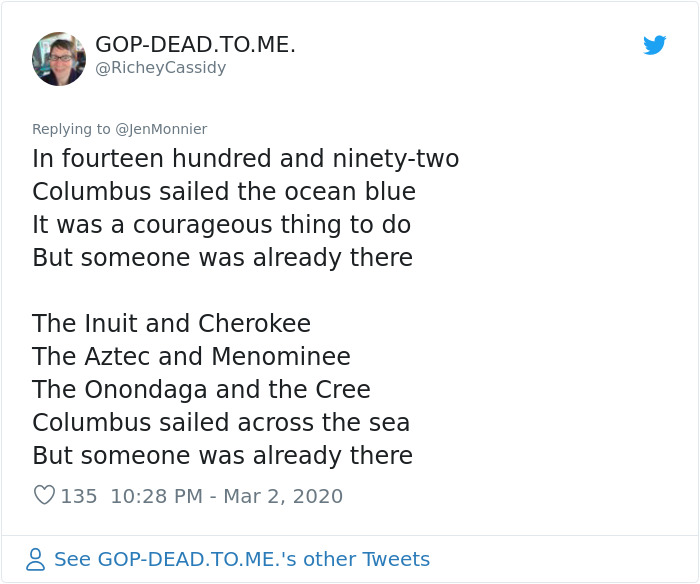
Task: Click the Twitter bird logo
Action: [x=654, y=45]
